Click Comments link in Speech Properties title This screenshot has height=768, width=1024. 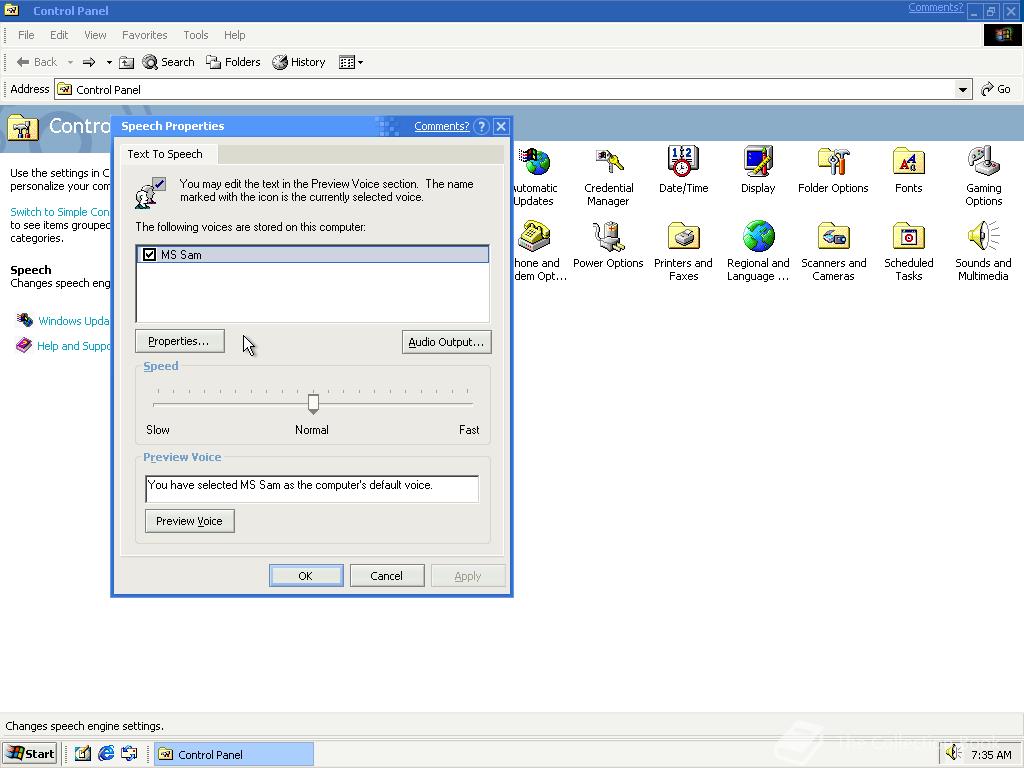pyautogui.click(x=441, y=127)
